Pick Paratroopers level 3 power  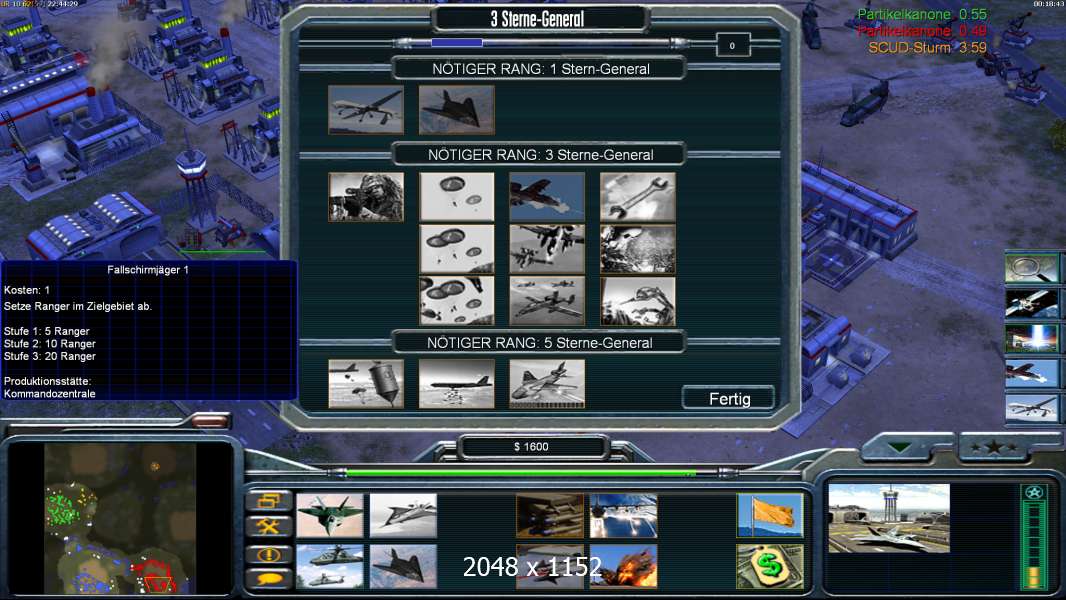[457, 301]
